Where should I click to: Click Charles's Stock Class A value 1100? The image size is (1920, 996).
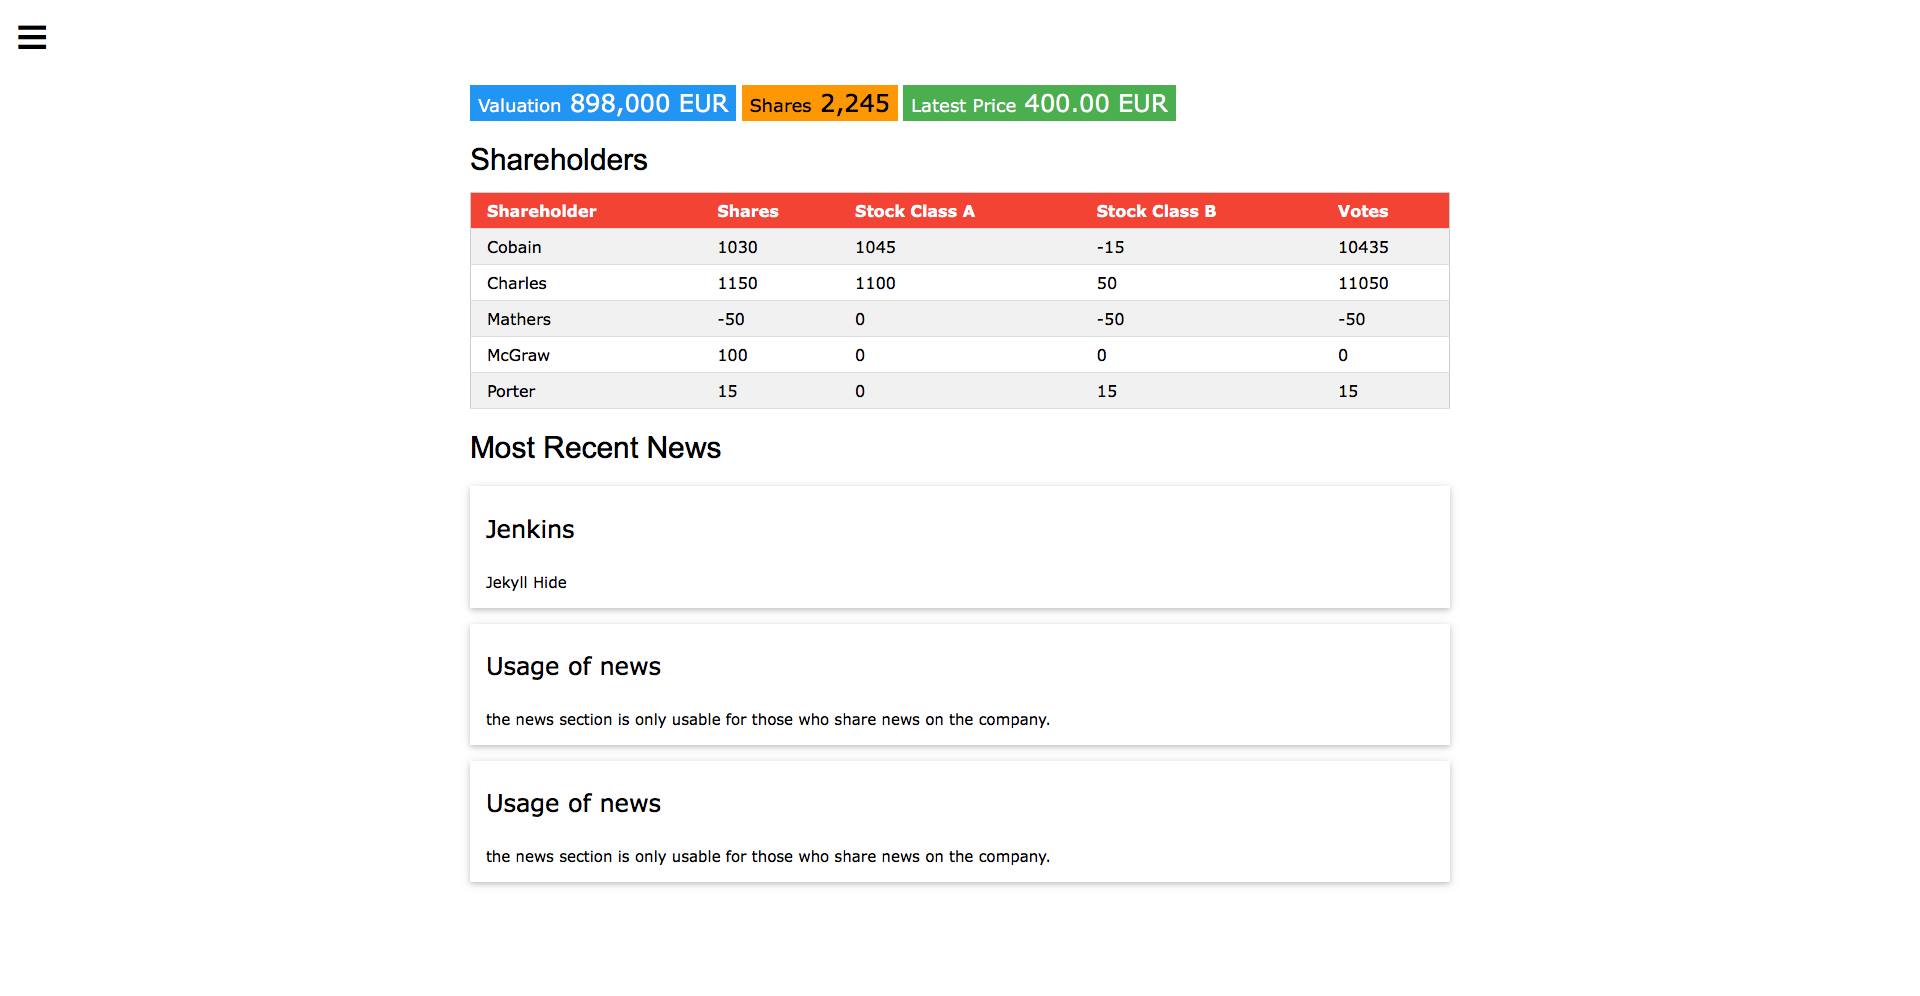pos(875,283)
